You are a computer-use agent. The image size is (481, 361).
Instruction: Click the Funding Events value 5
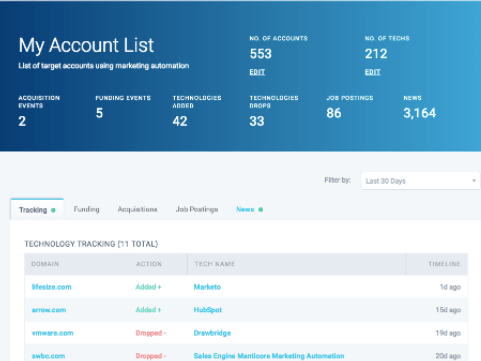point(99,113)
